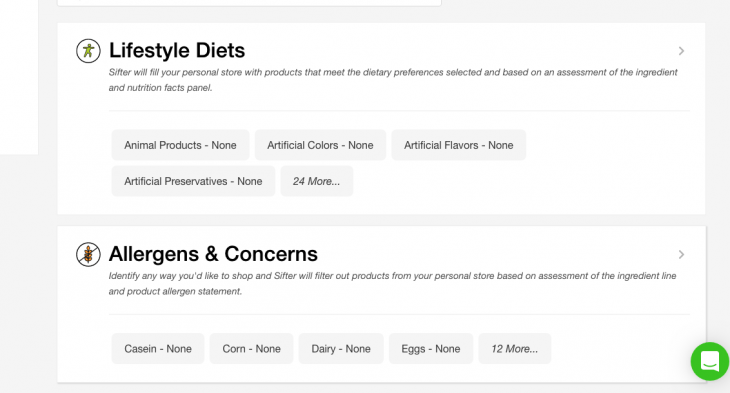Click the Allergens wheat-crossed icon
The width and height of the screenshot is (730, 393).
pyautogui.click(x=88, y=255)
